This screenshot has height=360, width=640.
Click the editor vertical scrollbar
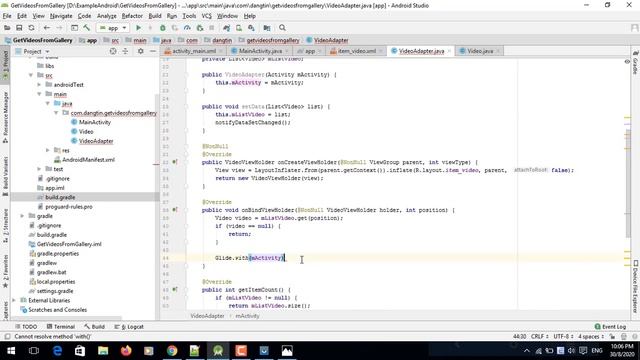(628, 184)
